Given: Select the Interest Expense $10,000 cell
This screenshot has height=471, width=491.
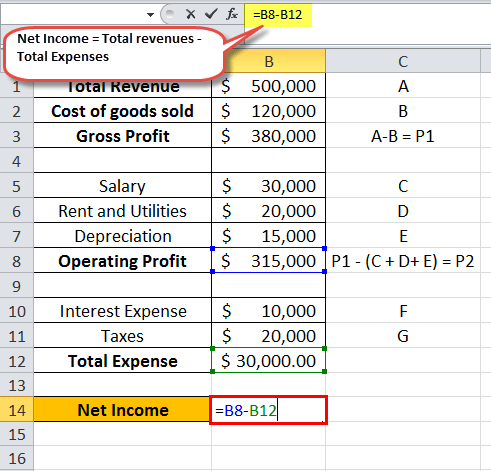Looking at the screenshot, I should pyautogui.click(x=269, y=310).
